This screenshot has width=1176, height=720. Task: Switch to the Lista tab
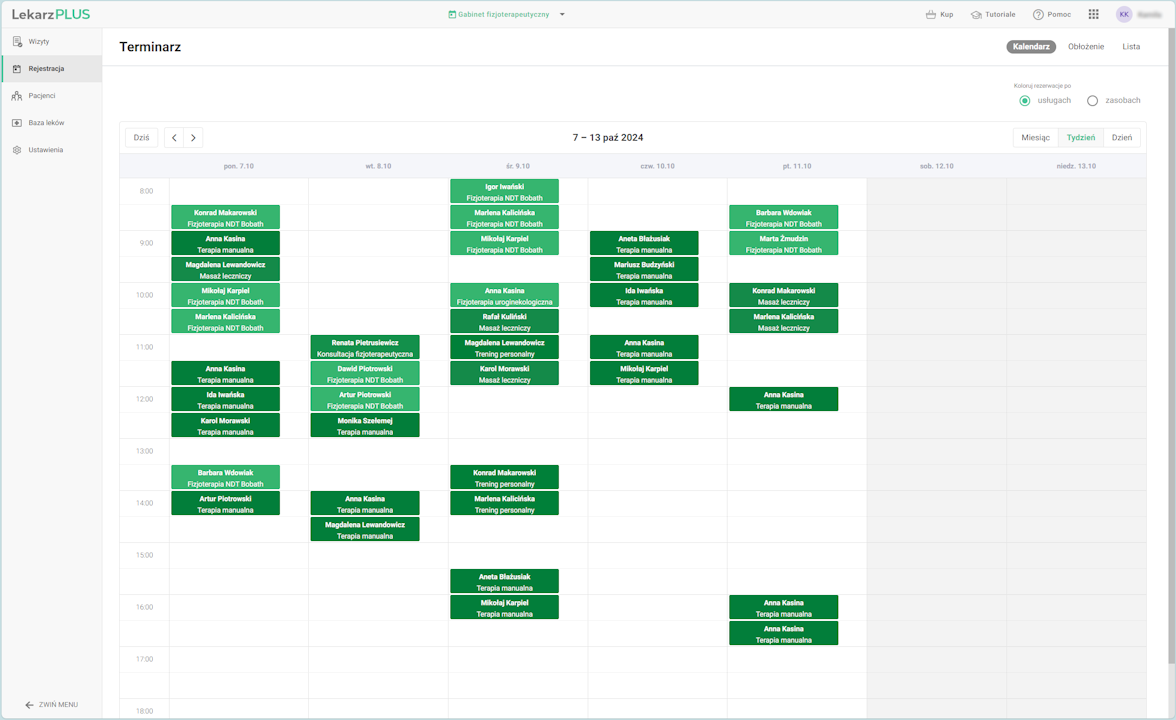[x=1131, y=47]
